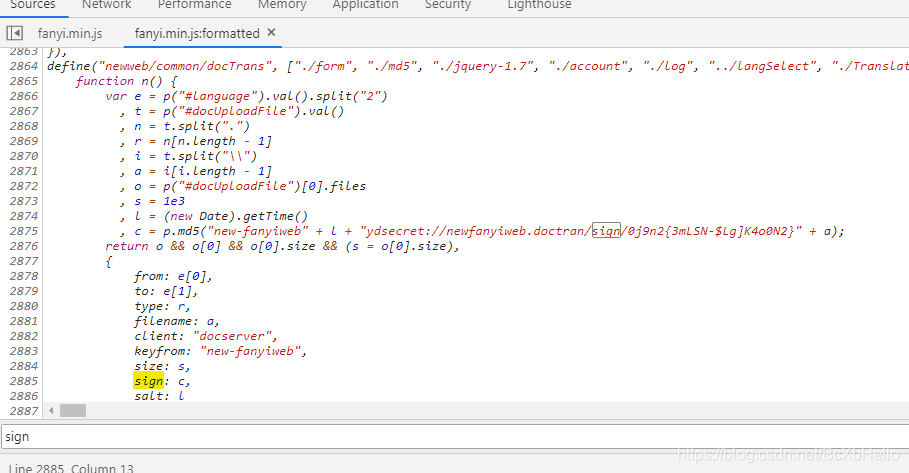Click the "./md5" dependency string
The image size is (909, 473).
[393, 66]
